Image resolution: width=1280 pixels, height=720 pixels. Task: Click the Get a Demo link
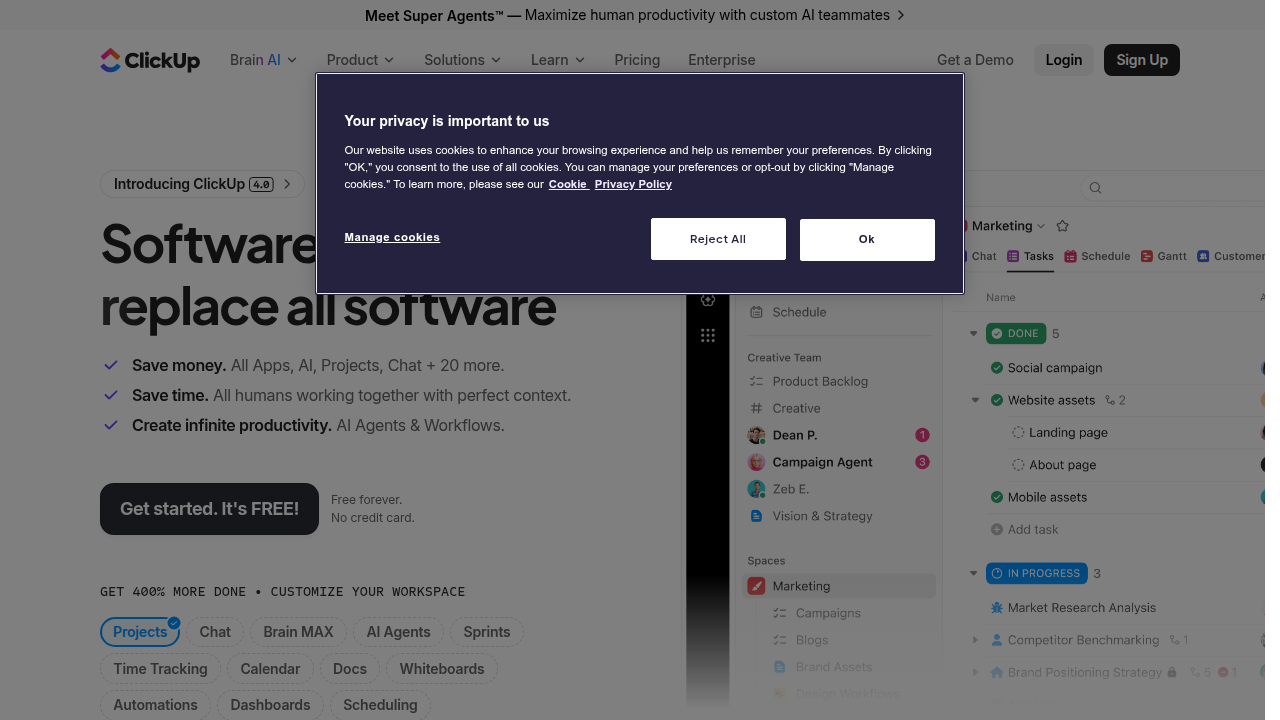975,60
